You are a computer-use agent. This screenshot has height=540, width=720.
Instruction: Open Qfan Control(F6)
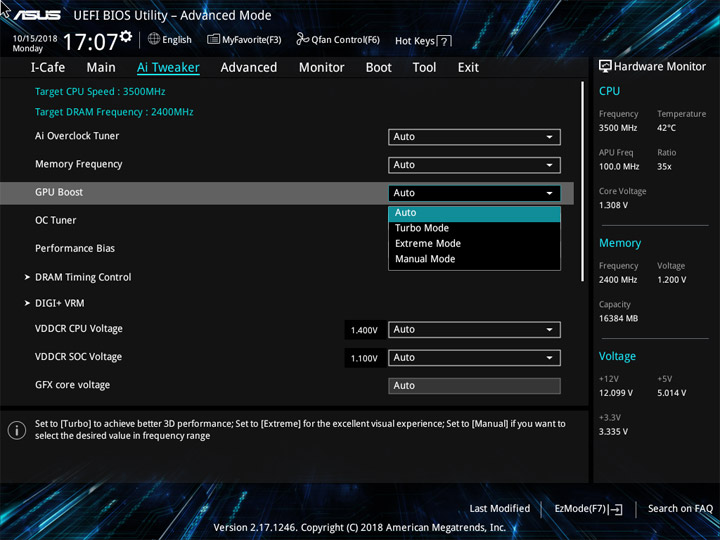tap(338, 39)
